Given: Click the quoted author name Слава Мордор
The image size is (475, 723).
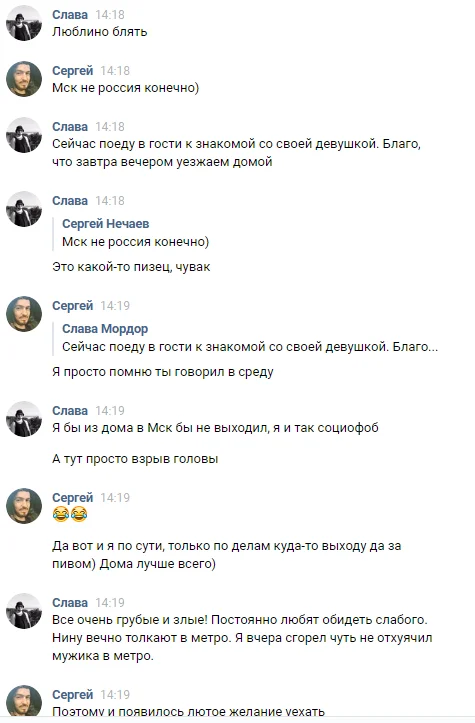Looking at the screenshot, I should pos(105,329).
